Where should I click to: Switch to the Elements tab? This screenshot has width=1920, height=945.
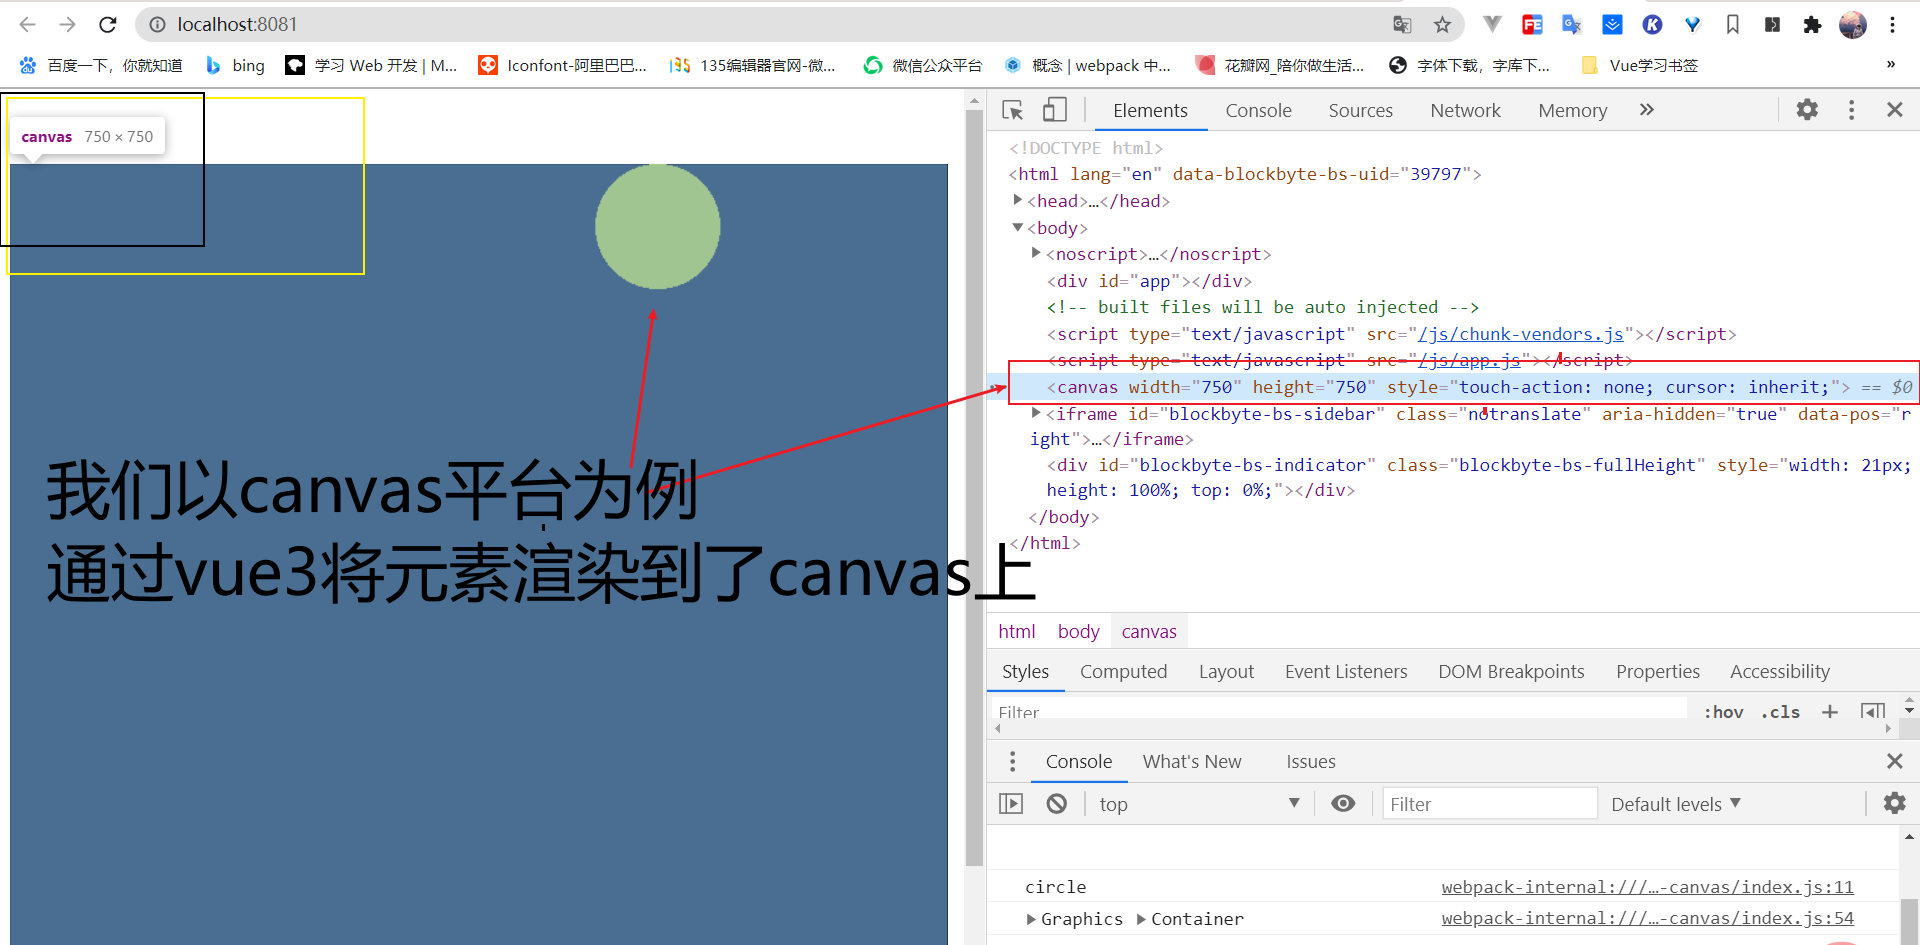[x=1150, y=110]
